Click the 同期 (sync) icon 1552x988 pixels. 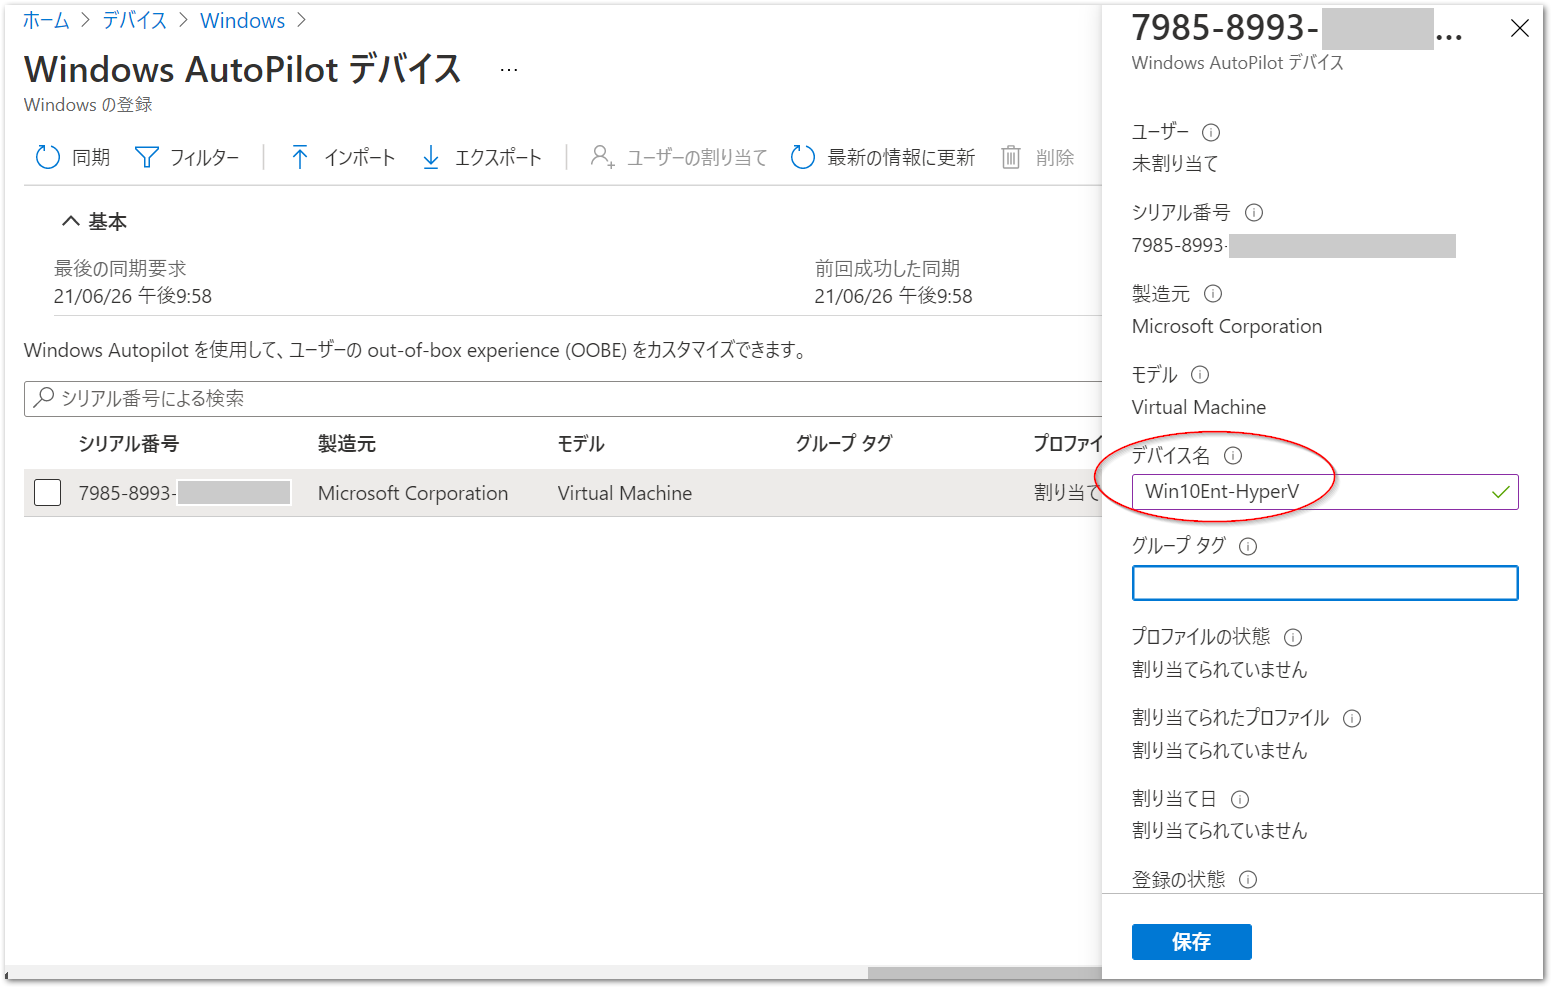[47, 157]
